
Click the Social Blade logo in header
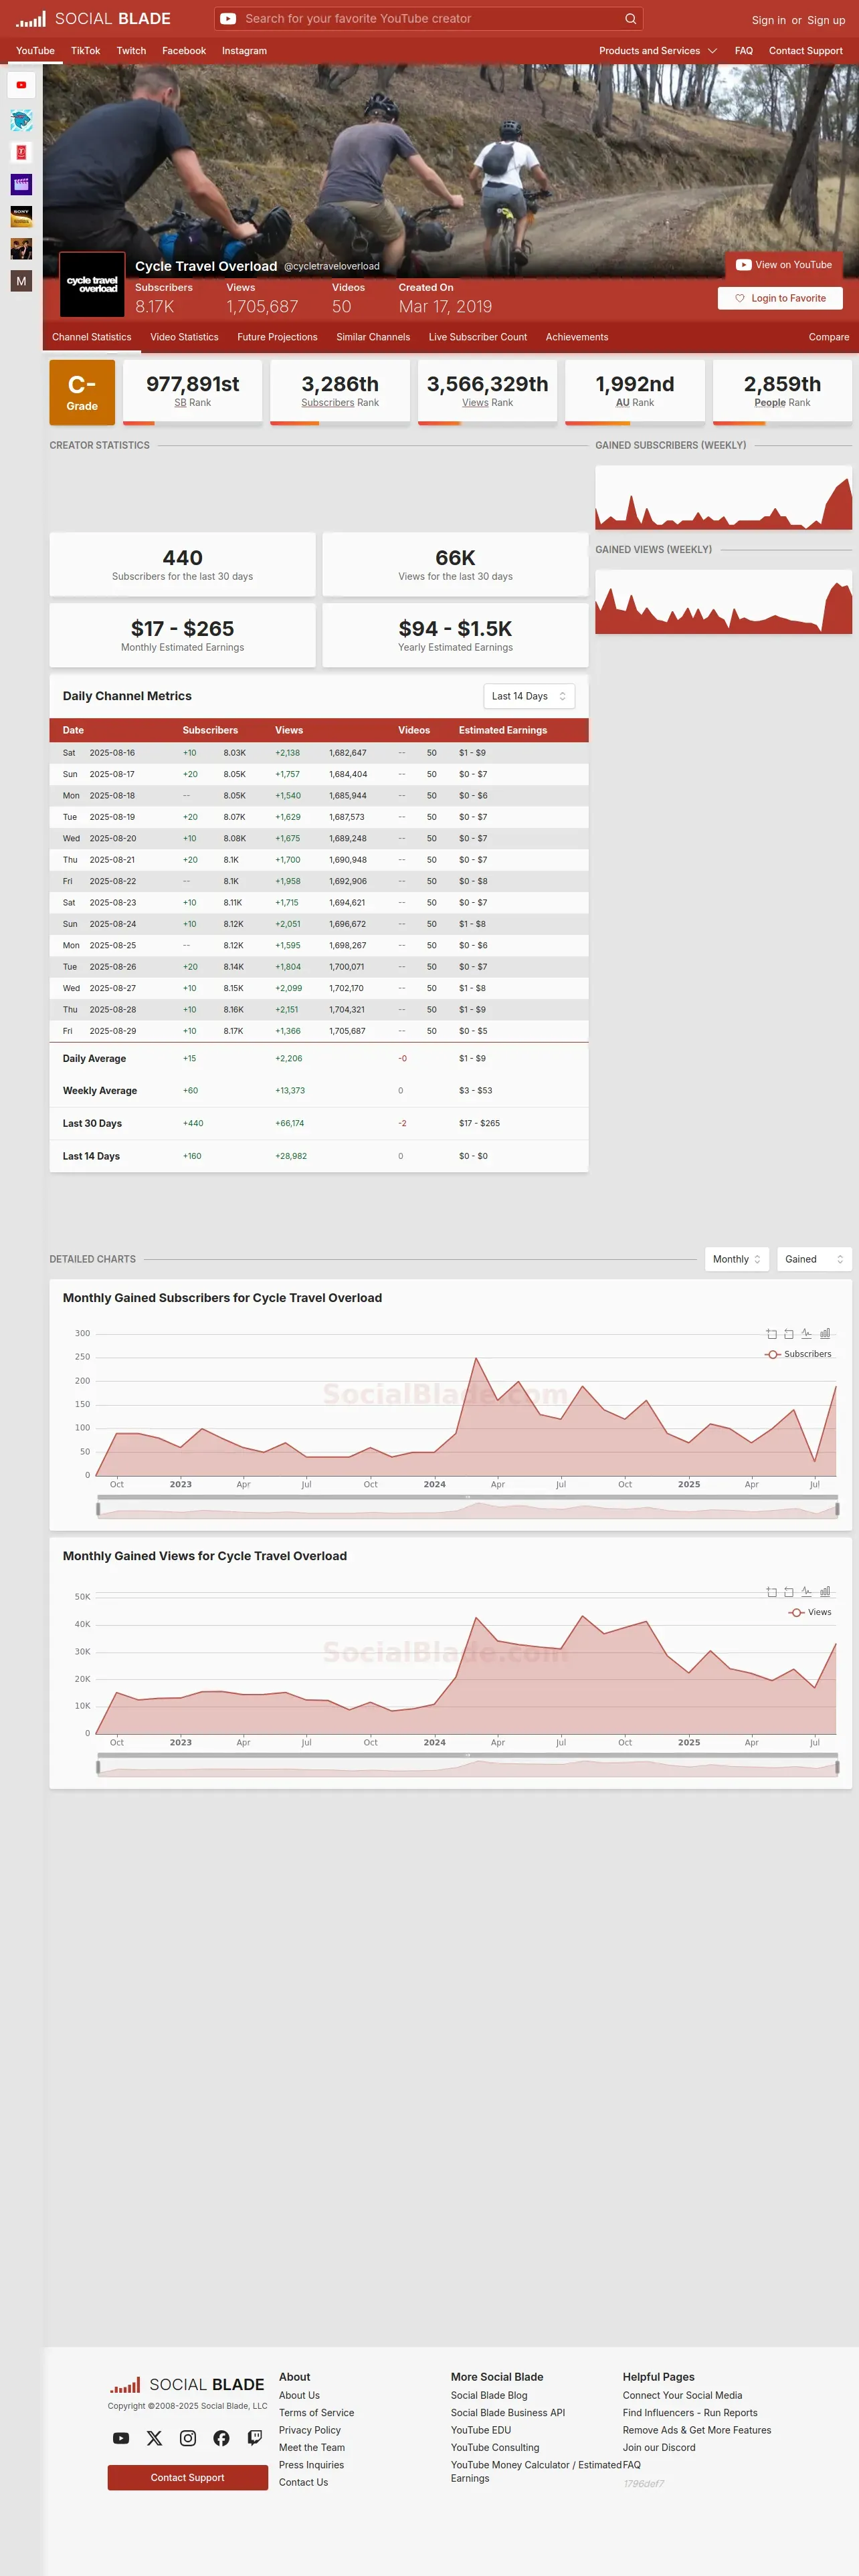tap(93, 18)
